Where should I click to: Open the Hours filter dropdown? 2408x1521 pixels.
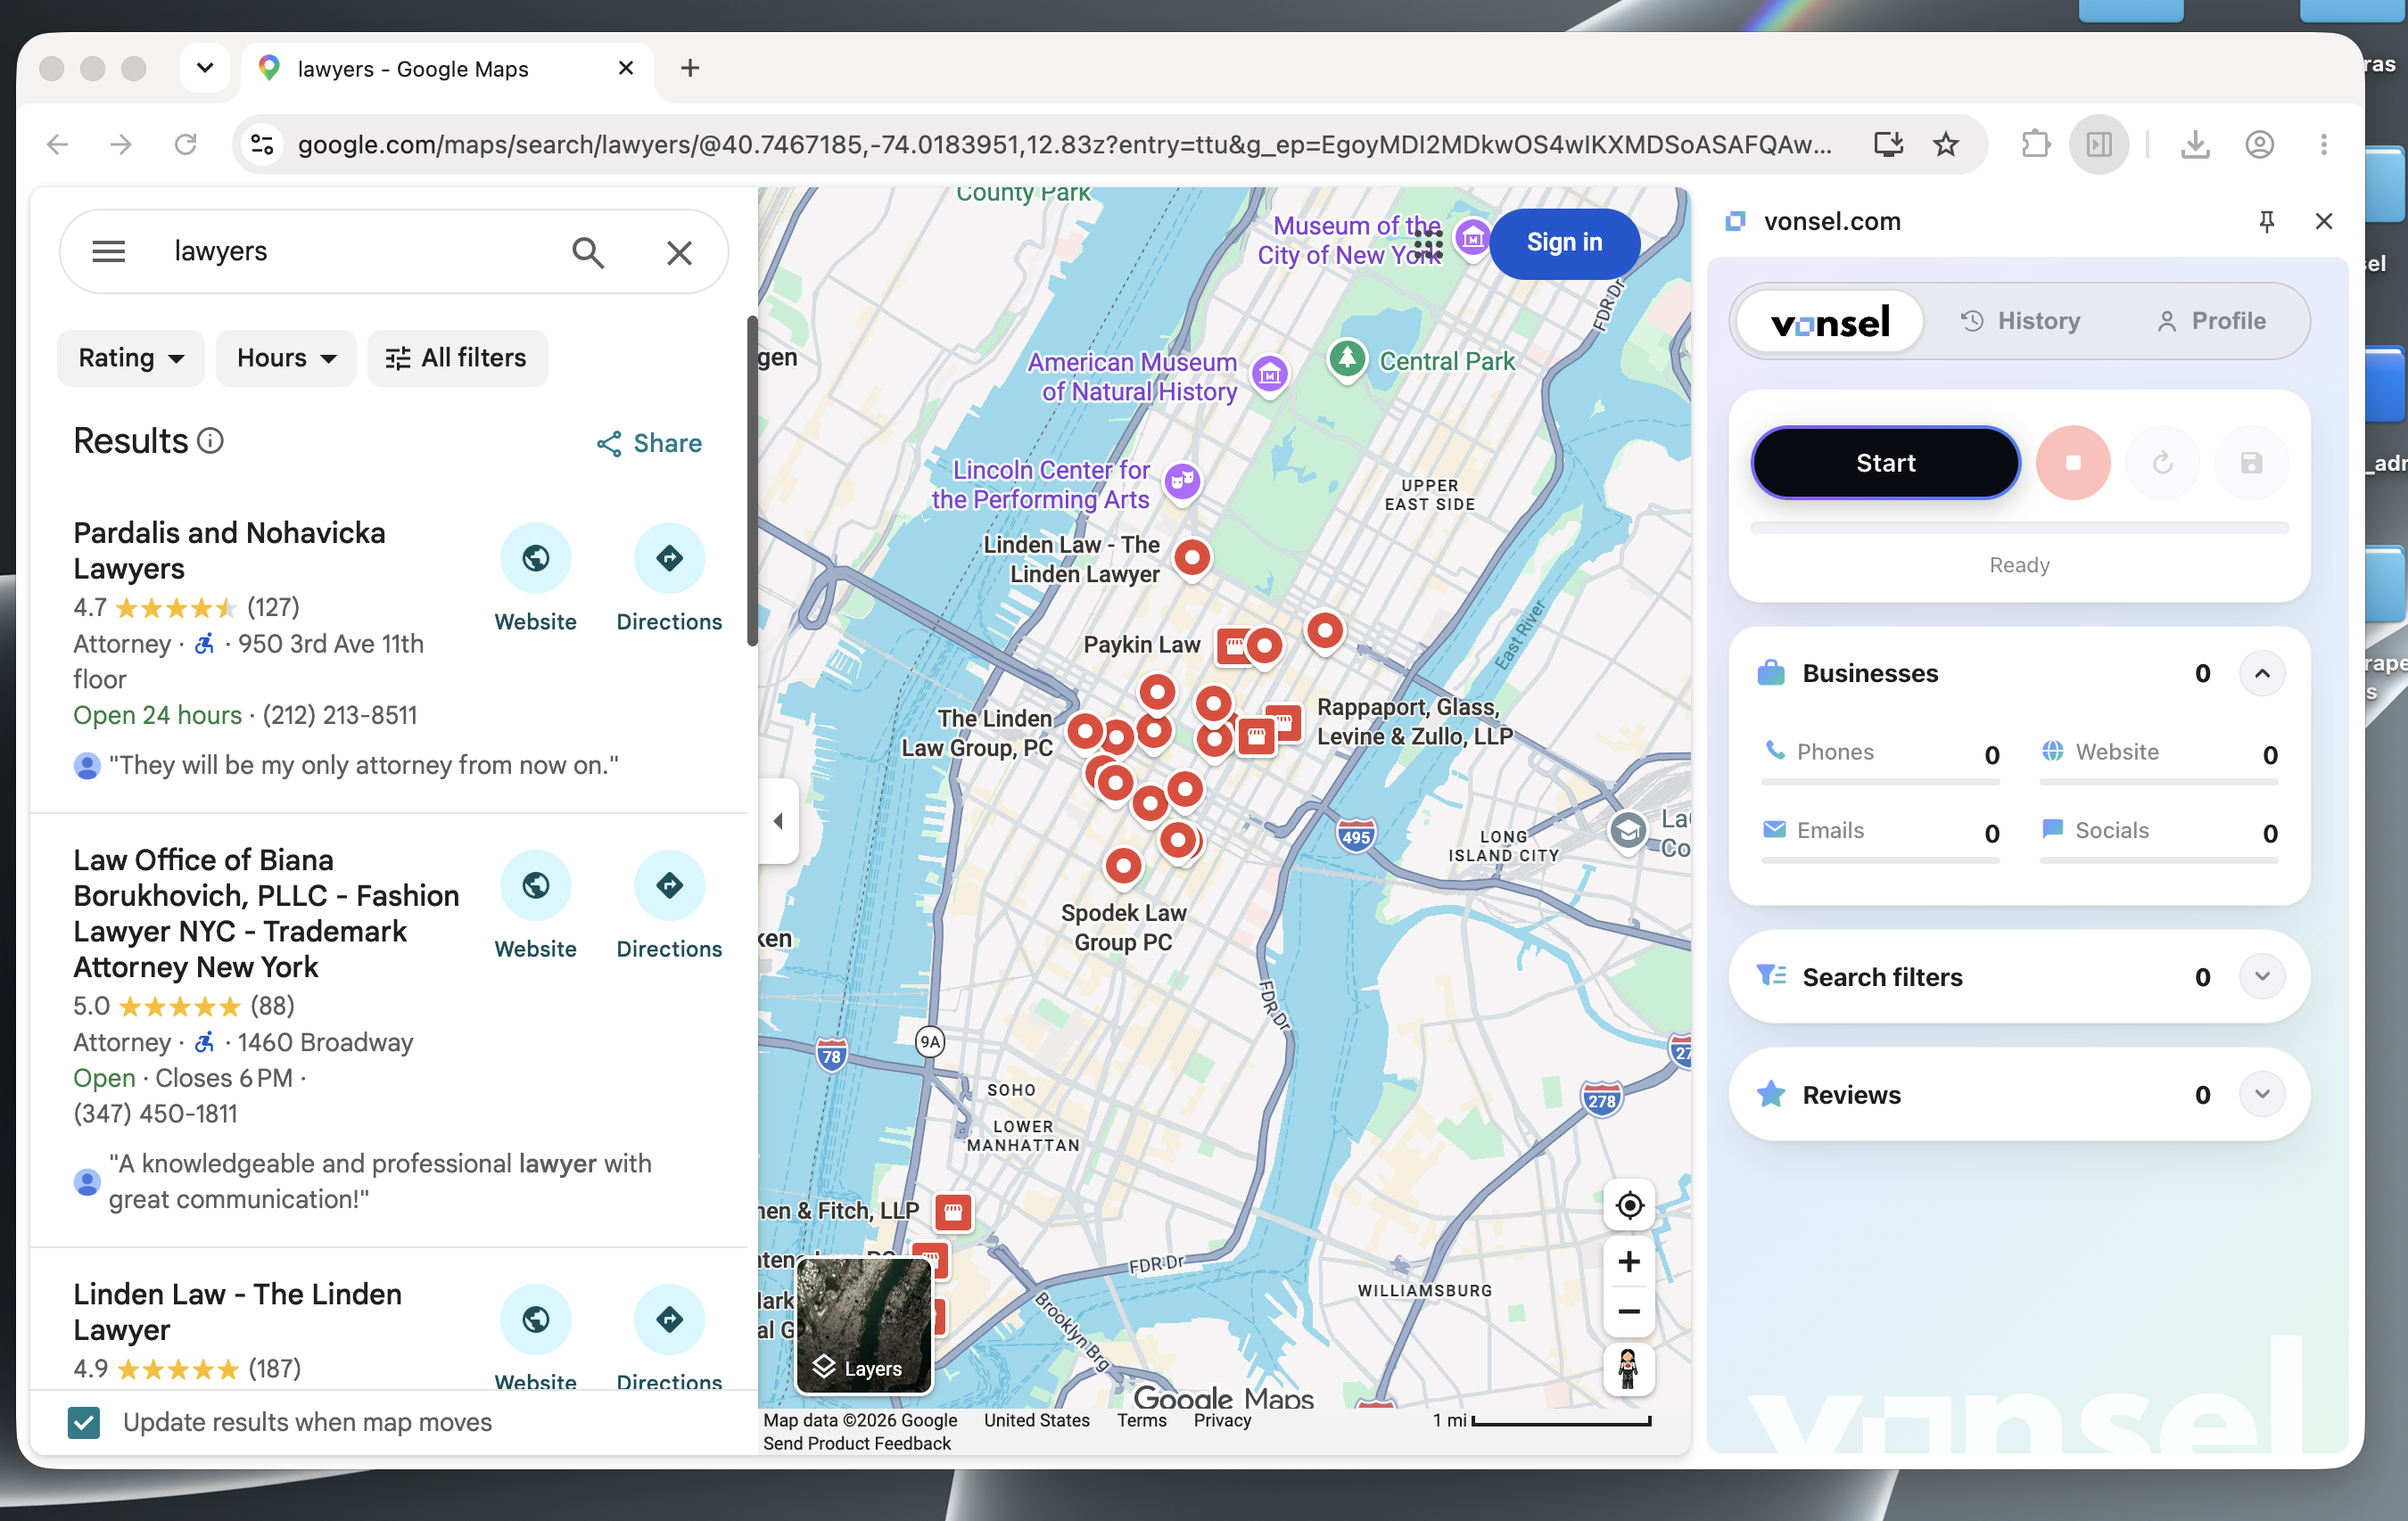point(286,358)
